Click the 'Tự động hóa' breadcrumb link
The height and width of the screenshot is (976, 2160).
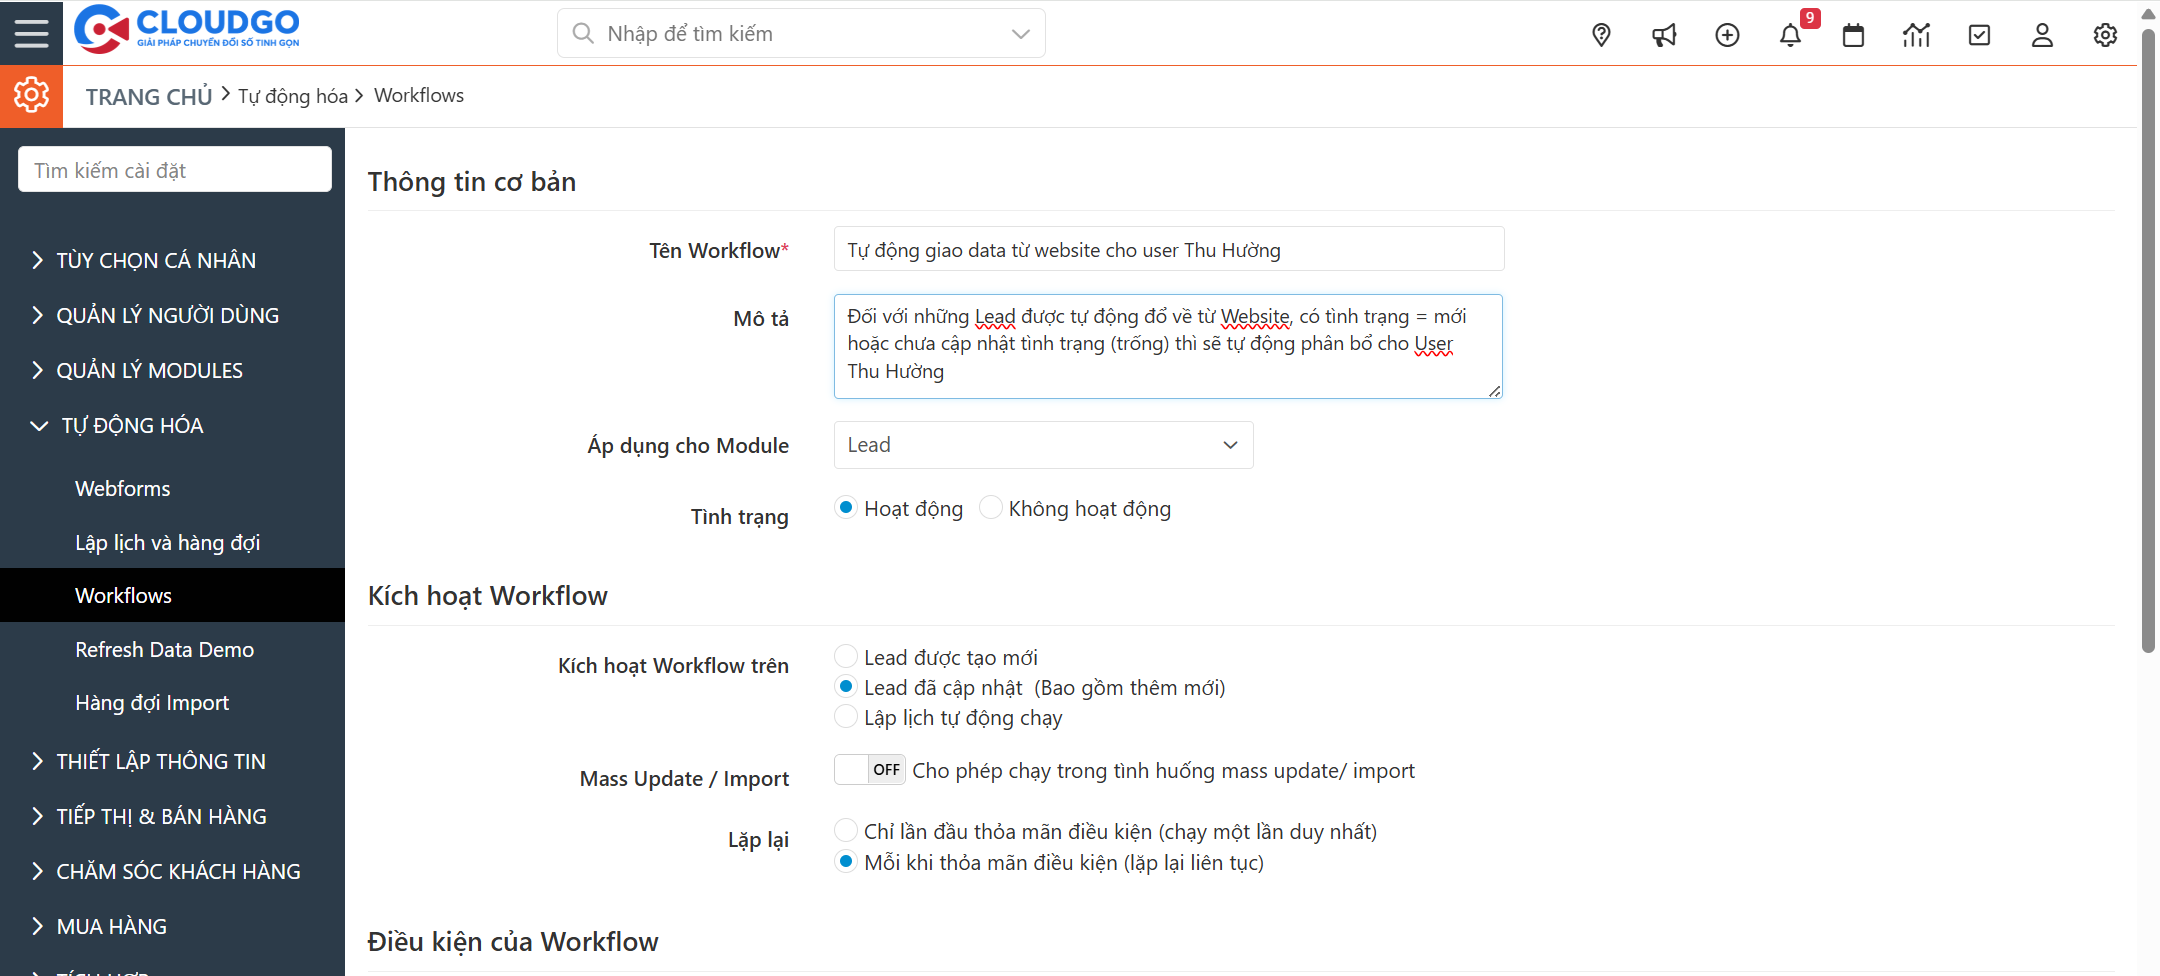tap(292, 96)
